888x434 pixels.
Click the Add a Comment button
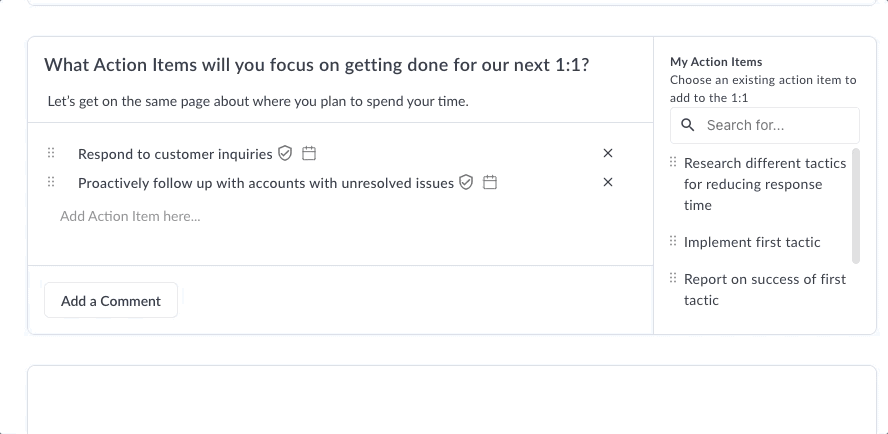[x=111, y=300]
